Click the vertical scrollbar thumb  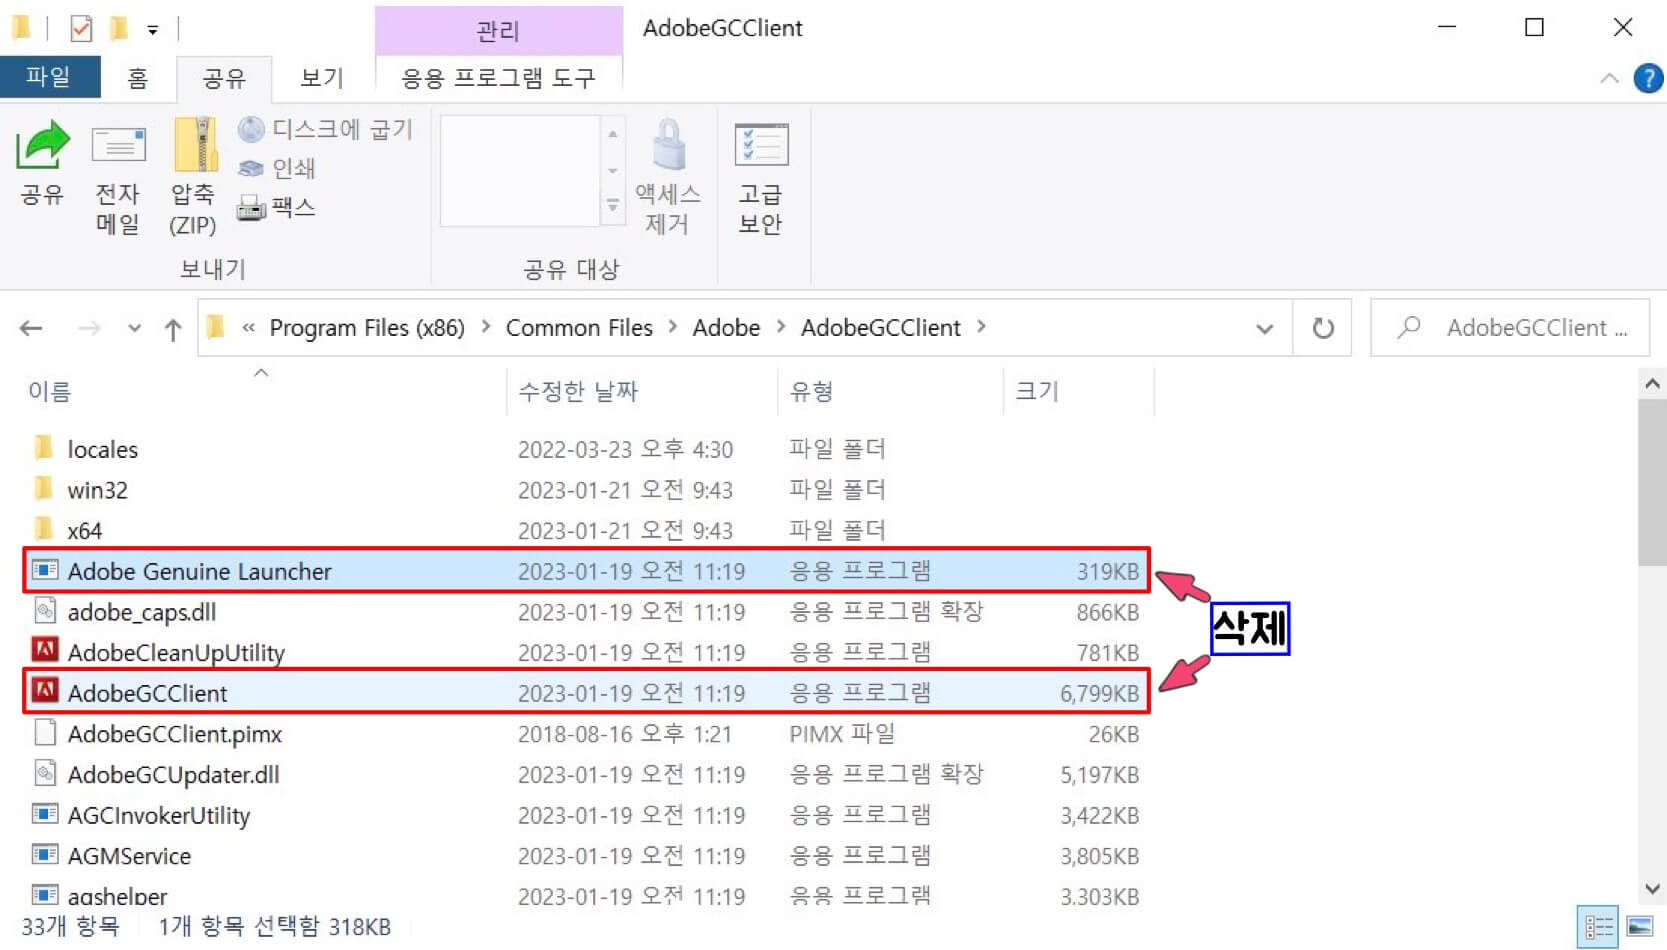coord(1652,483)
